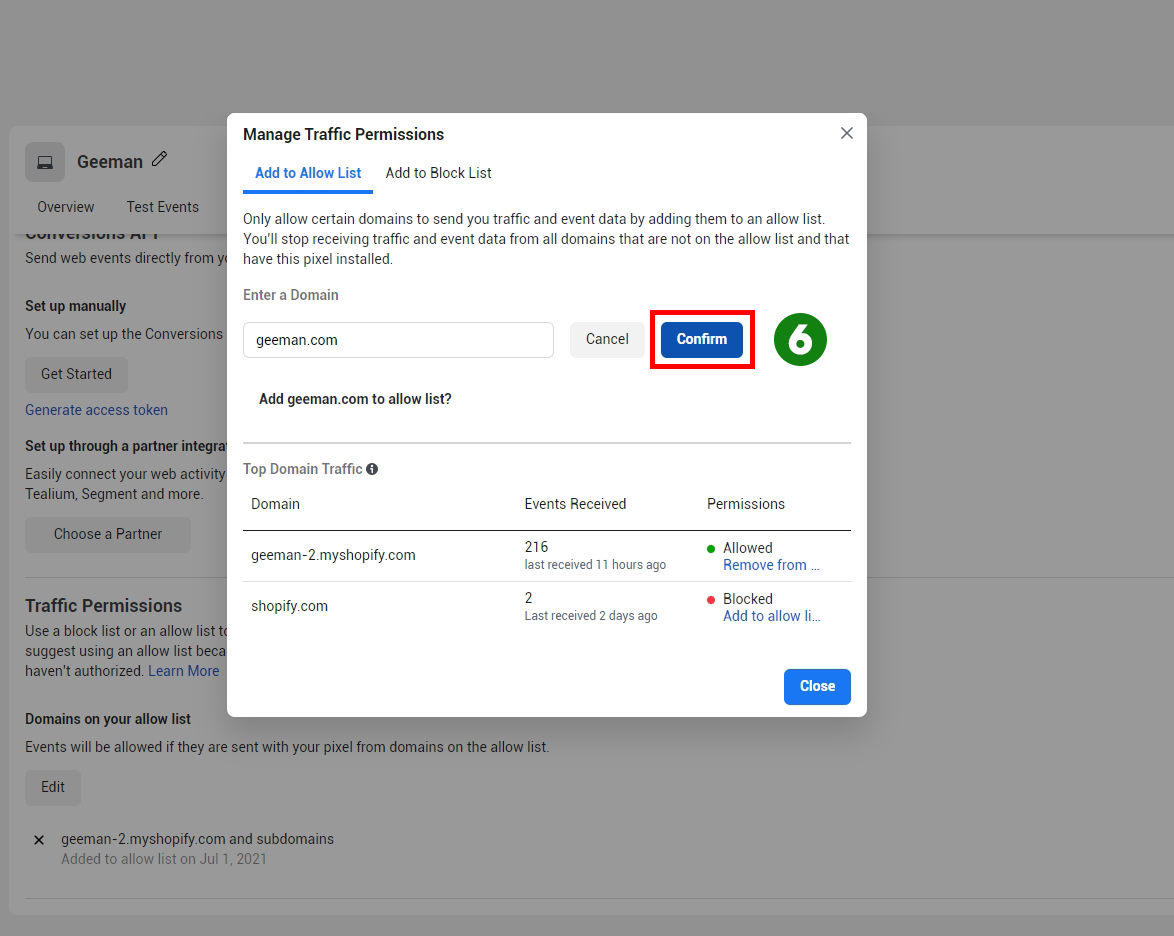This screenshot has height=936, width=1174.
Task: Remove geeman-2.myshopify.com via the Remove from link
Action: coord(770,565)
